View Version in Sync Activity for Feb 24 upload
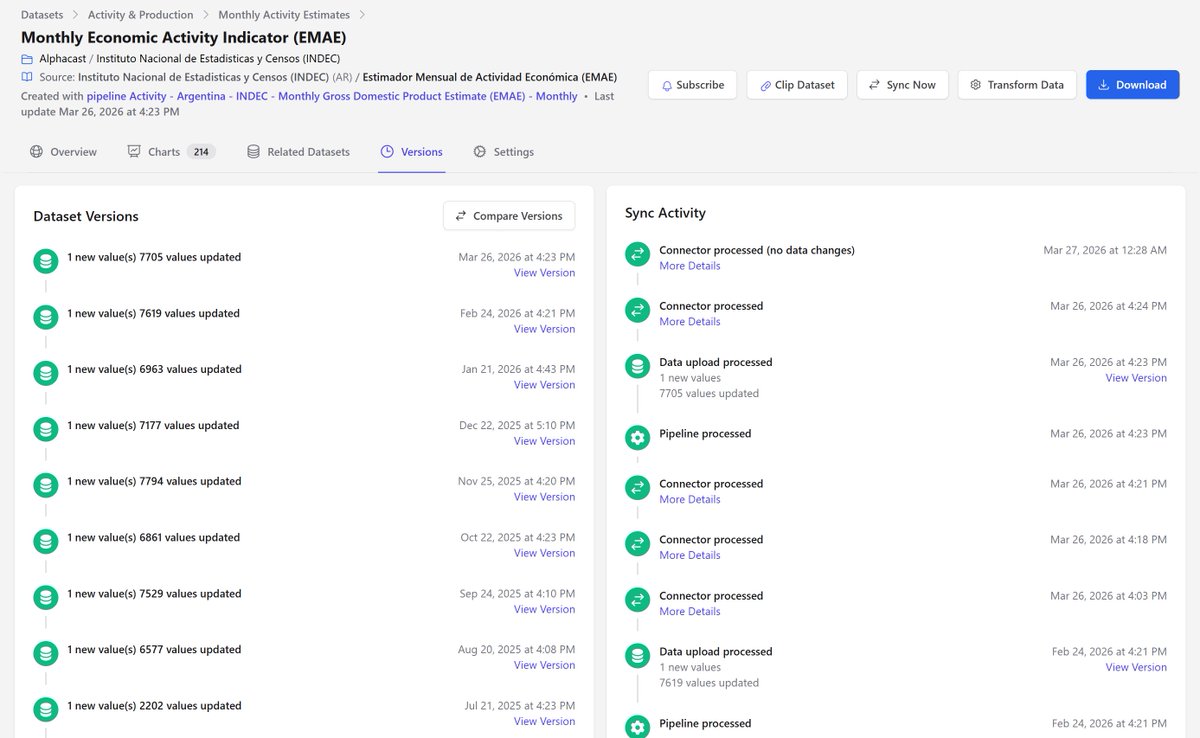The width and height of the screenshot is (1200, 738). point(1136,667)
